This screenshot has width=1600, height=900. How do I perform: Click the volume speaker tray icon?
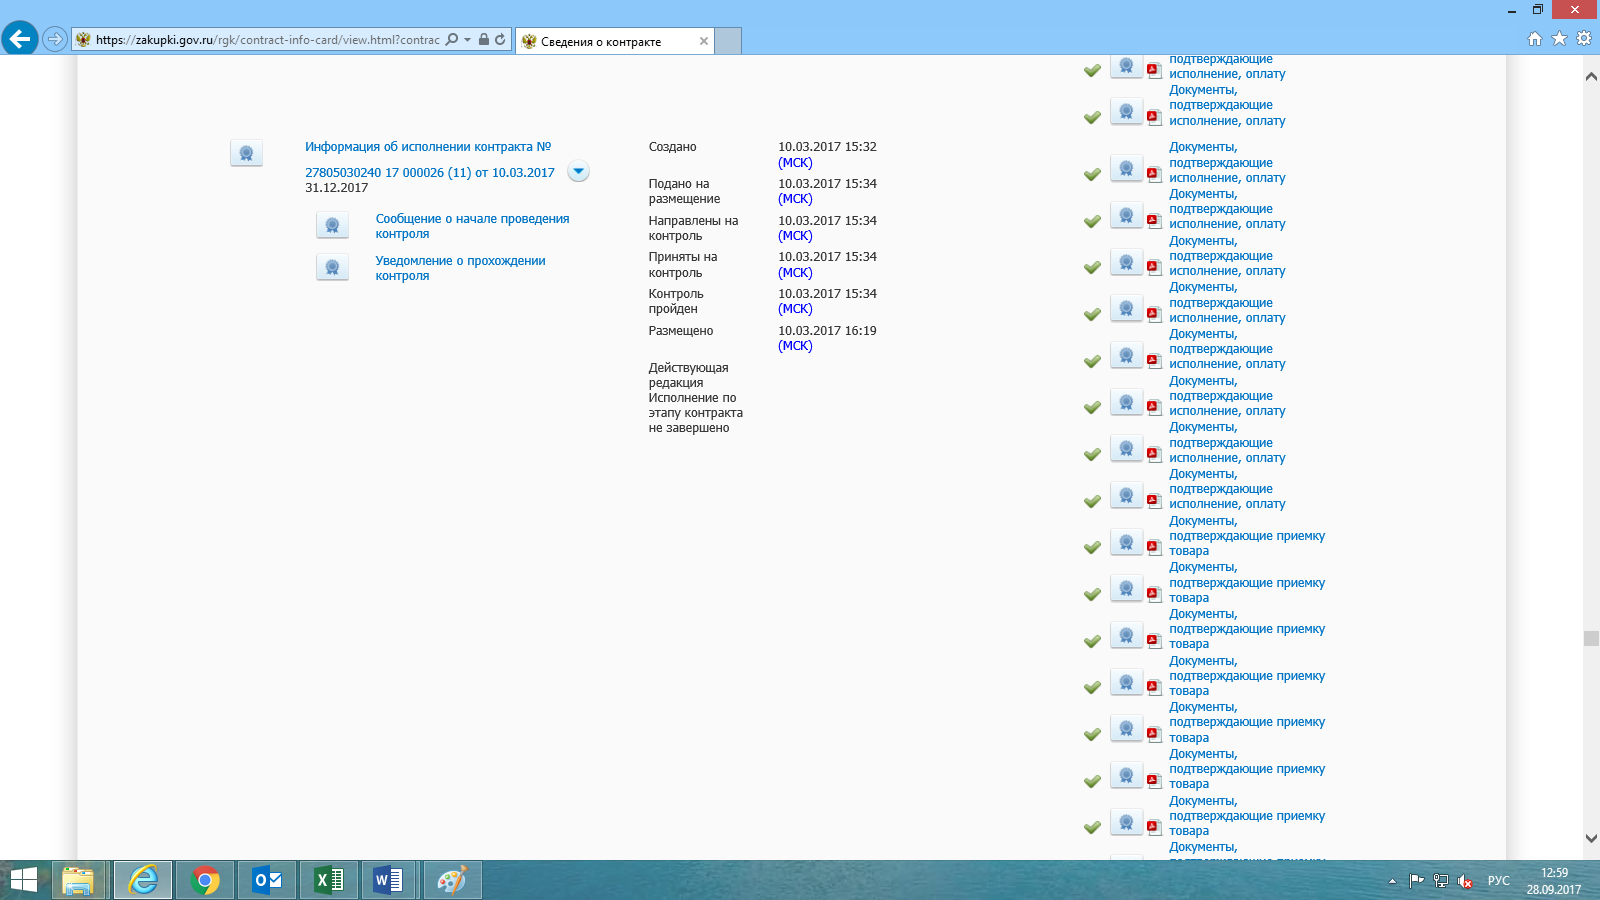[1465, 881]
